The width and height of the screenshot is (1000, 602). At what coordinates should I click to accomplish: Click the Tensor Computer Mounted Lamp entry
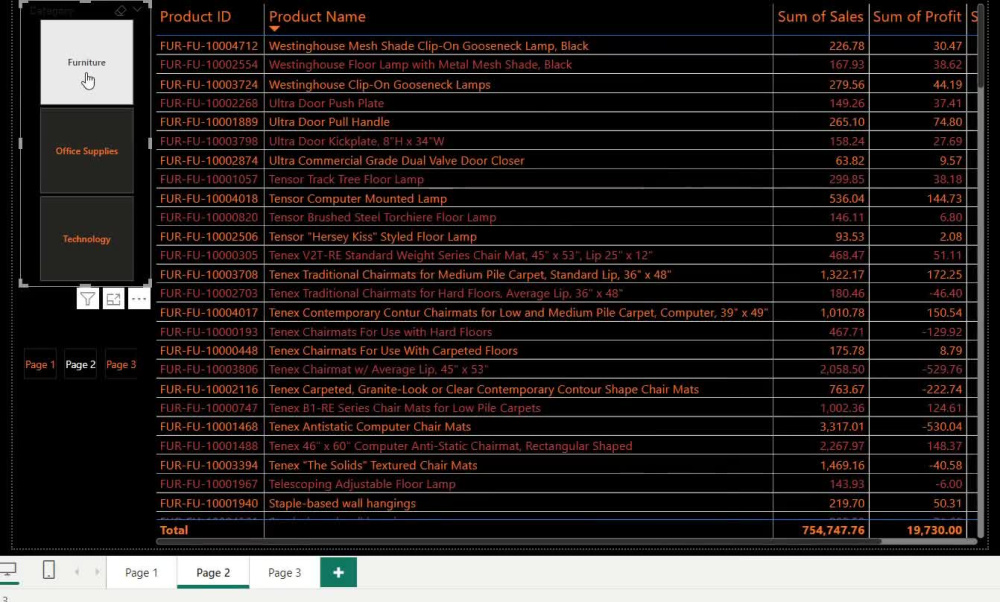(357, 198)
